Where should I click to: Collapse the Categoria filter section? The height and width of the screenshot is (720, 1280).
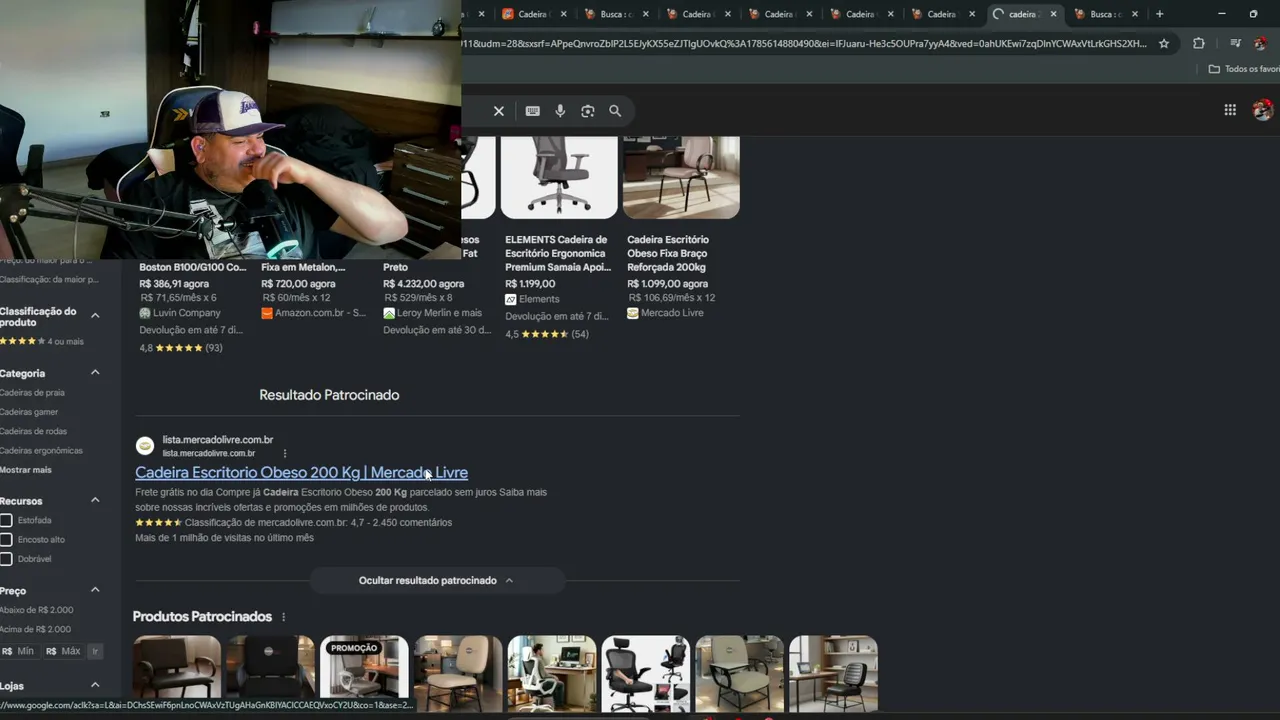click(95, 373)
